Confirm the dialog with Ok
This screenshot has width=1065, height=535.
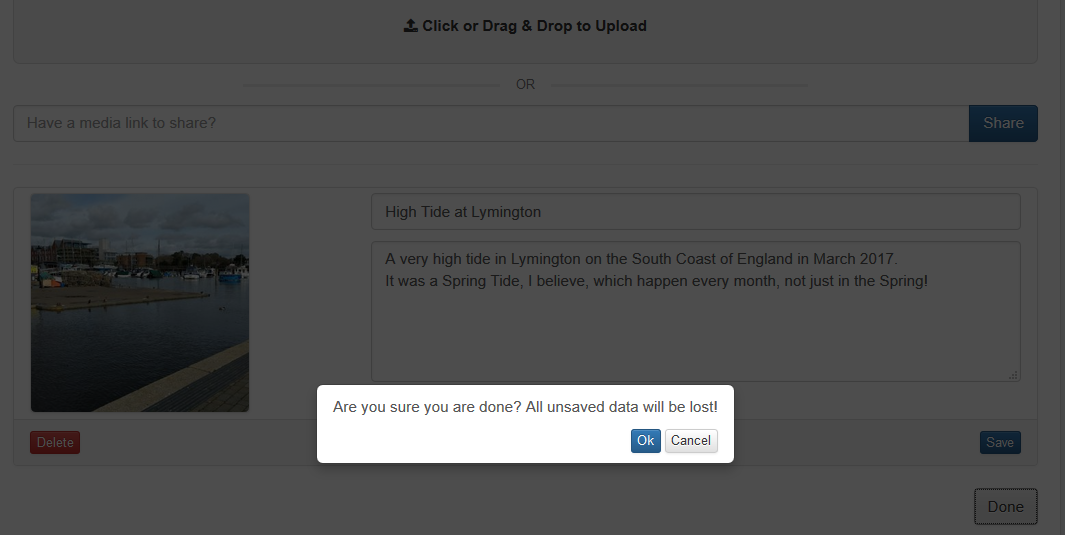coord(645,441)
